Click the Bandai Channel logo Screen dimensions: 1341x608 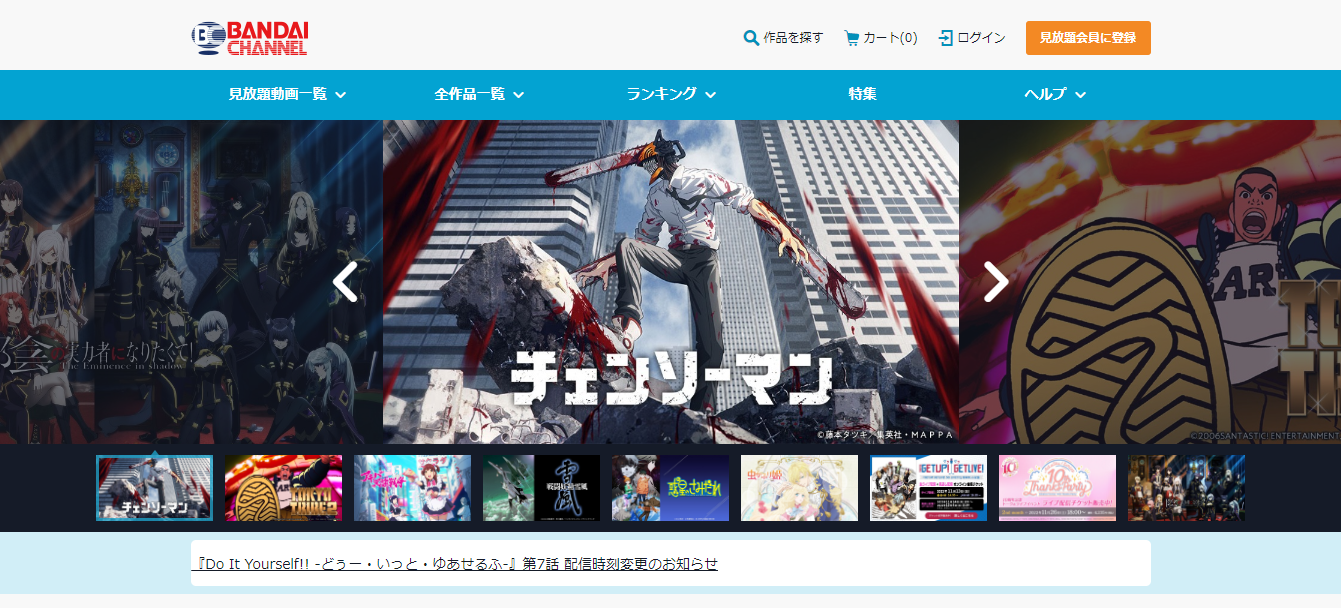[250, 36]
